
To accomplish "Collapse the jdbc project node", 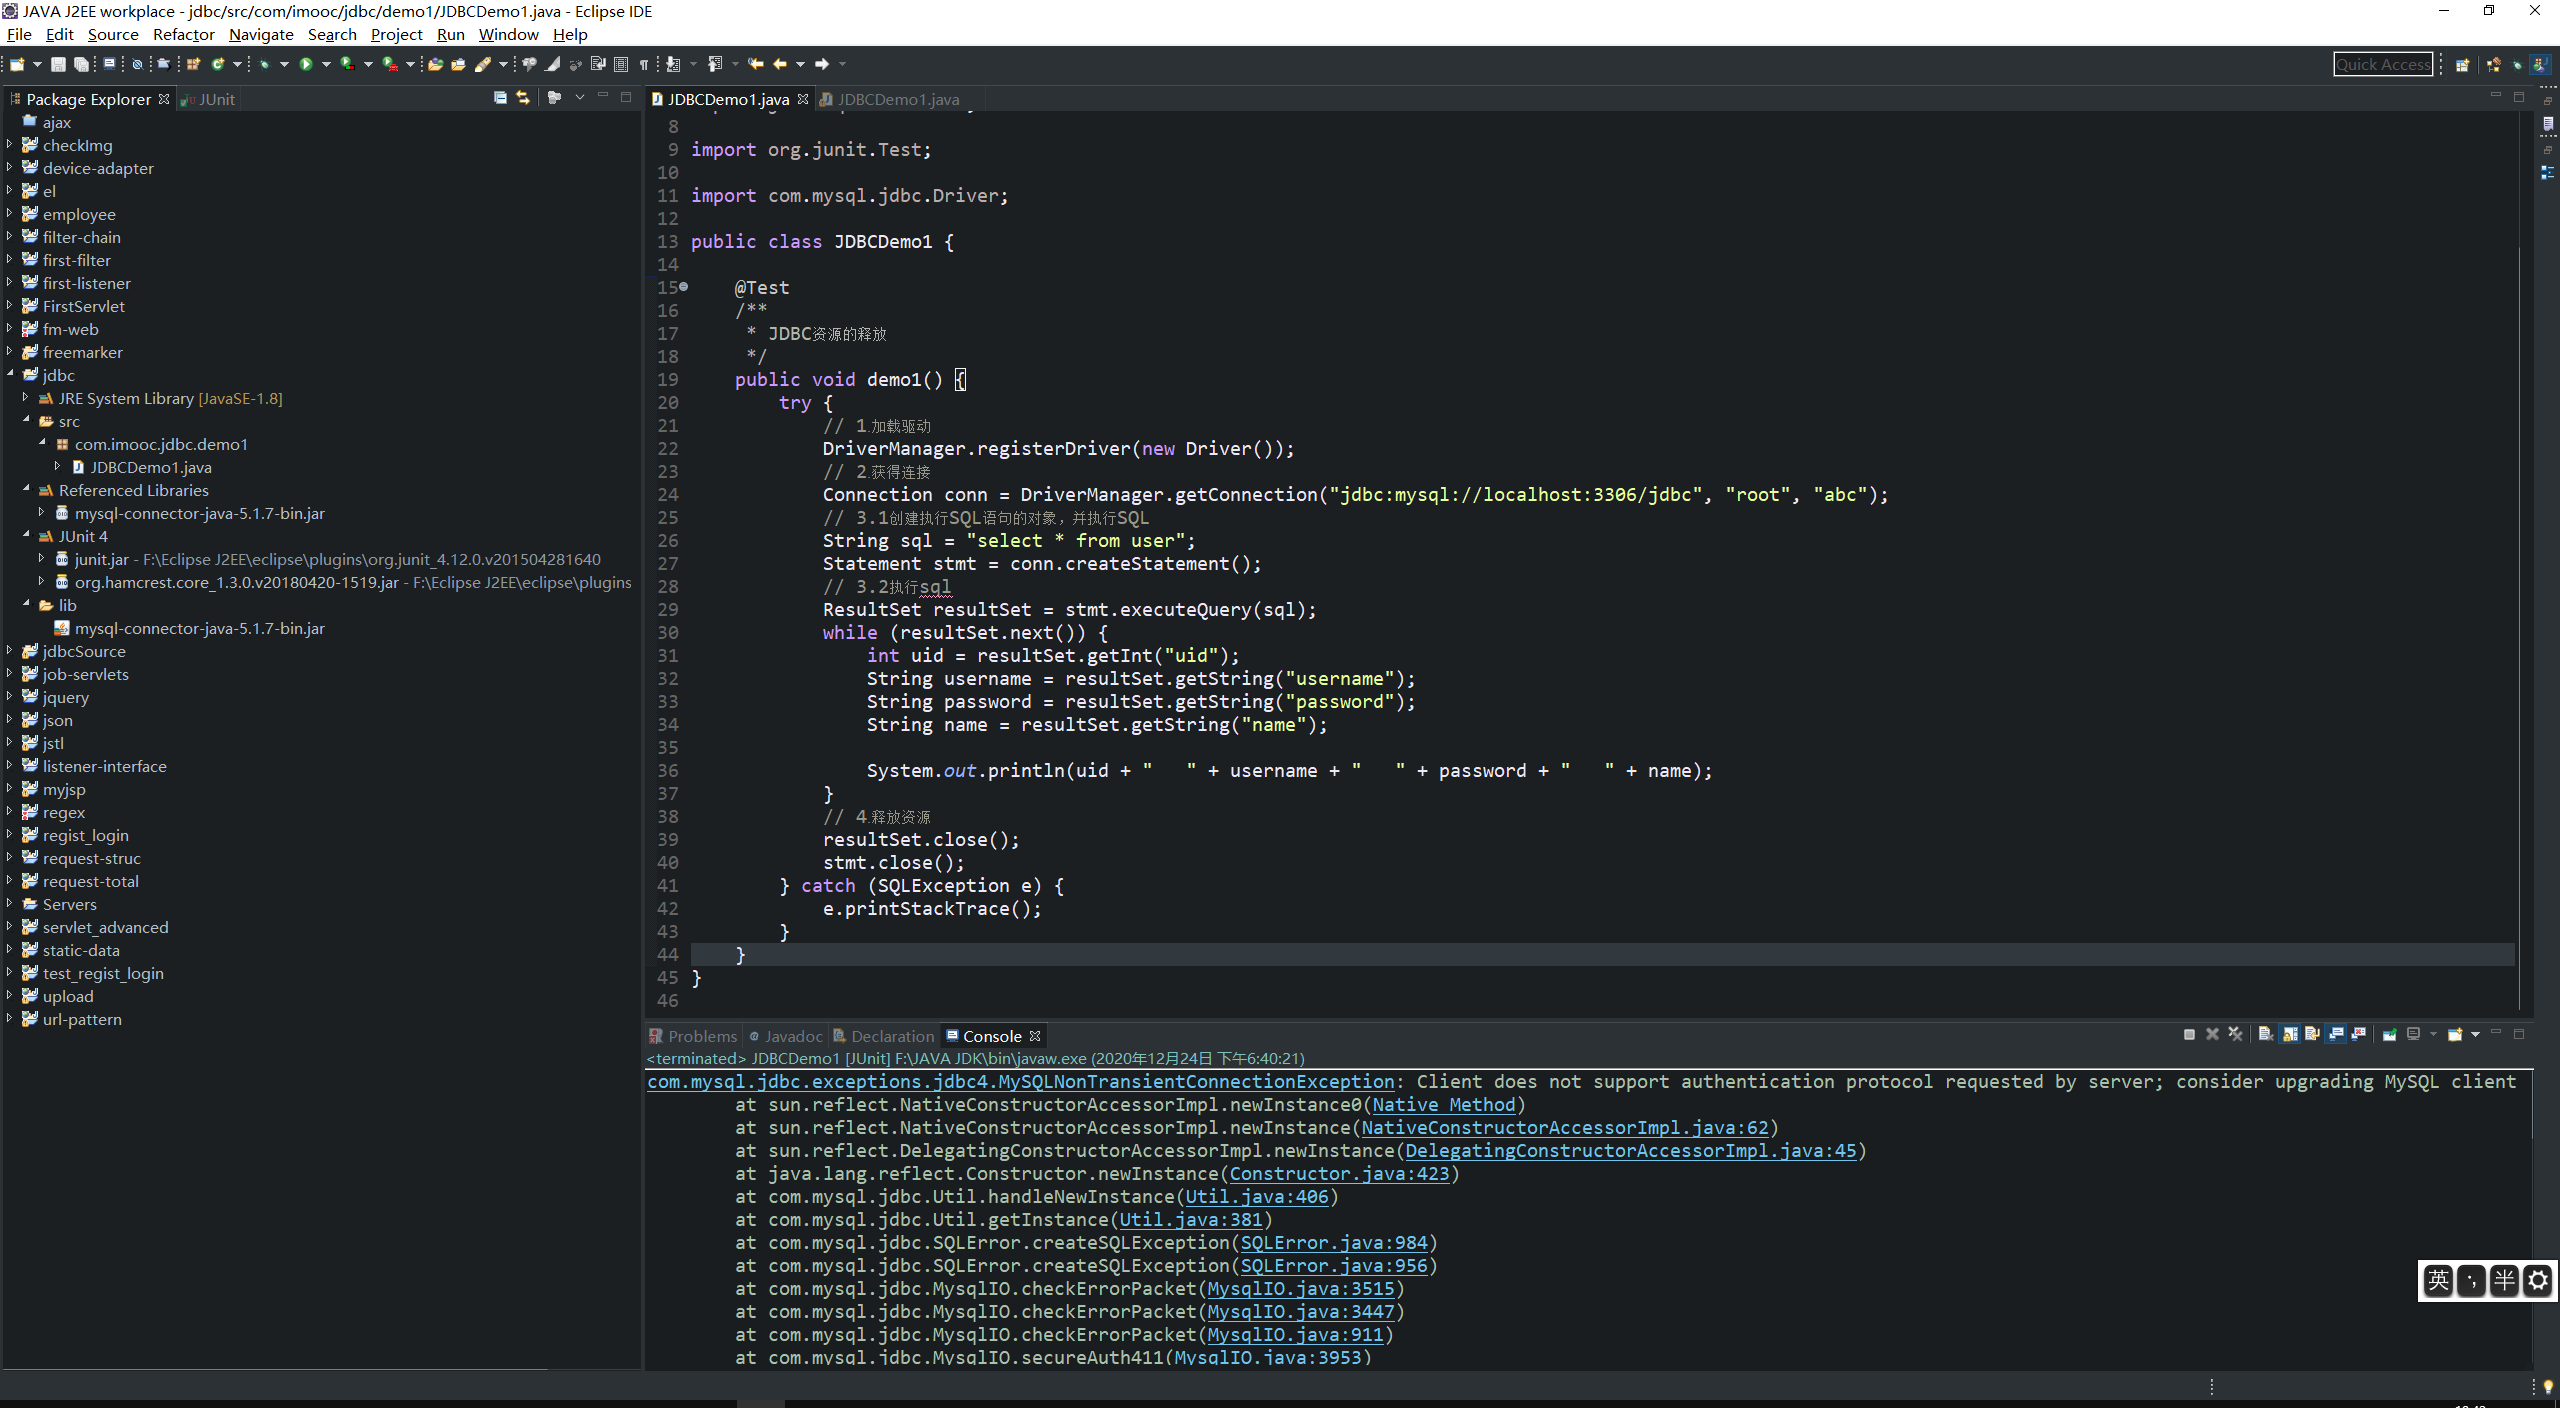I will click(x=10, y=374).
